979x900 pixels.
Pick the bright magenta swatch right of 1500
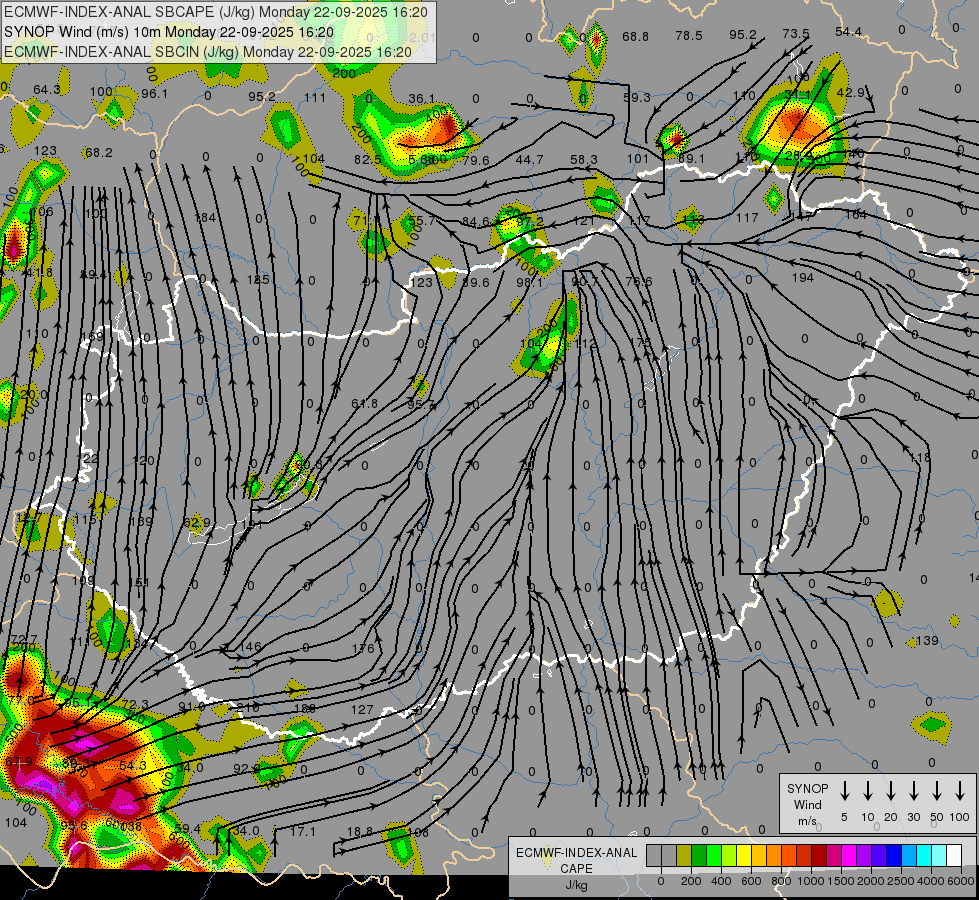click(x=849, y=856)
